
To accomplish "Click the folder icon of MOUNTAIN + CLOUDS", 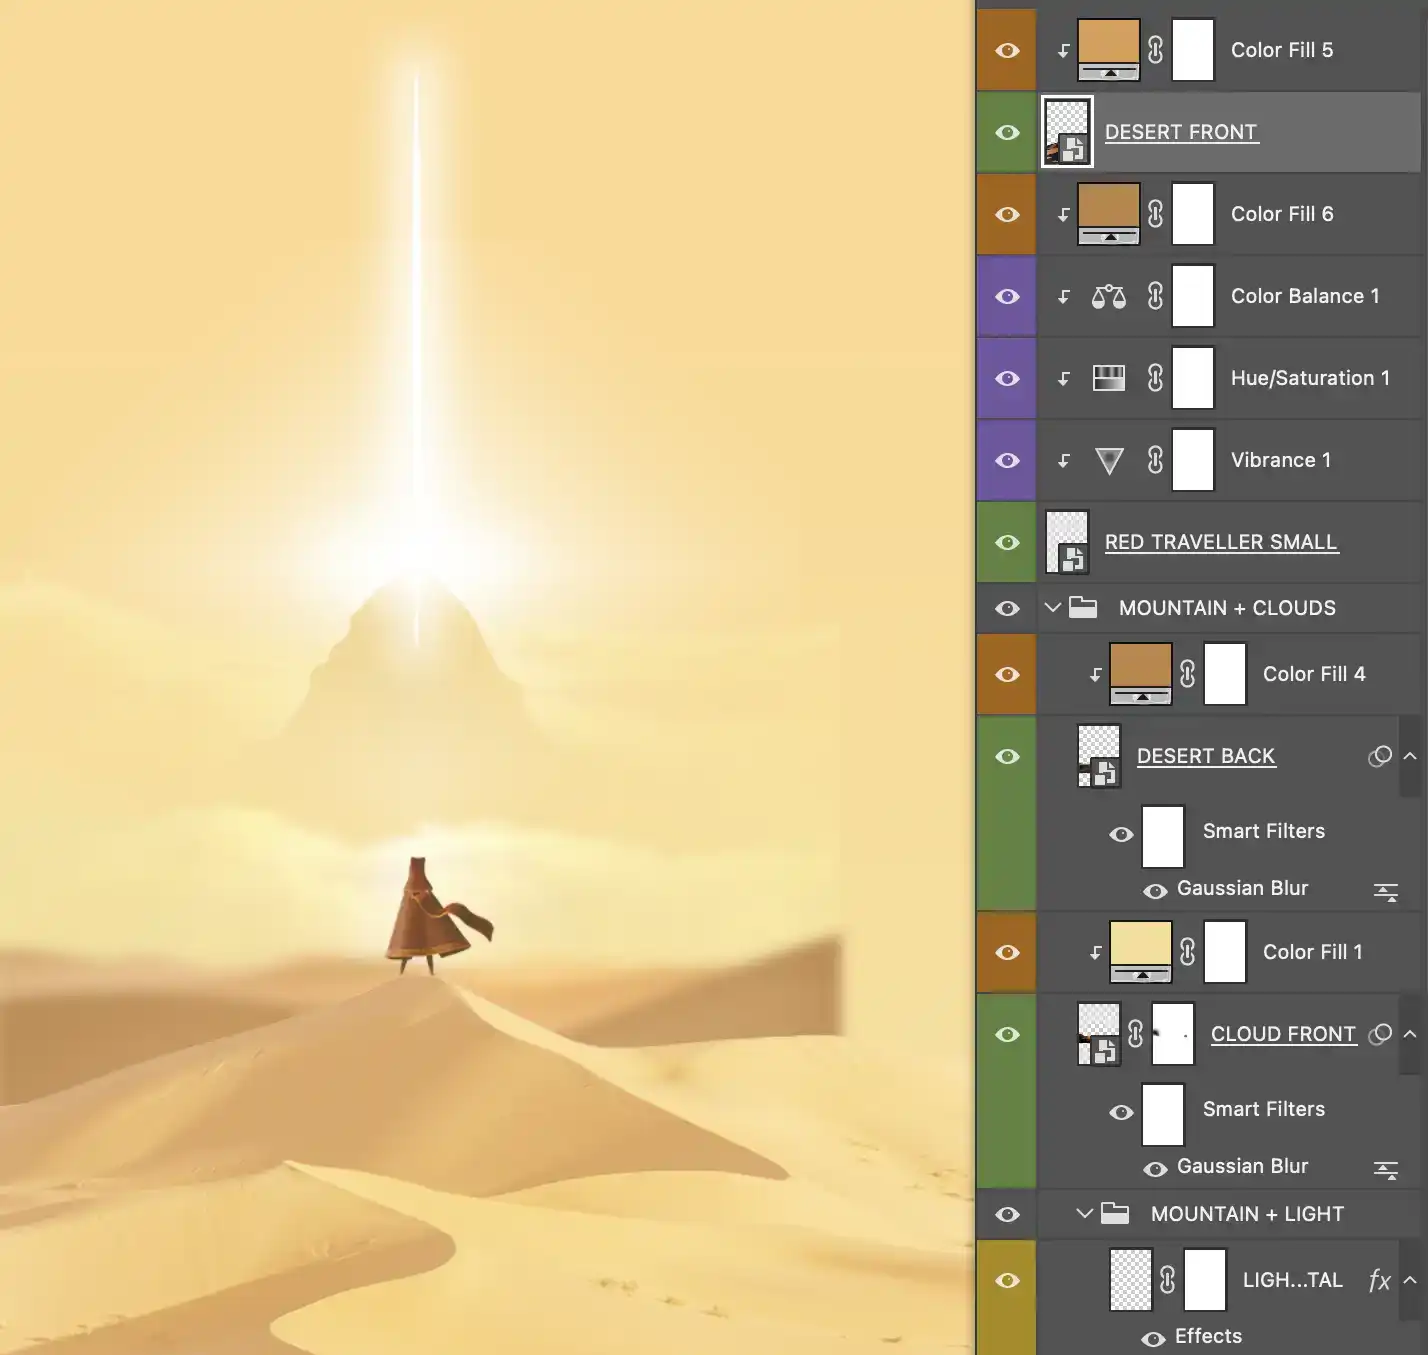I will 1084,607.
